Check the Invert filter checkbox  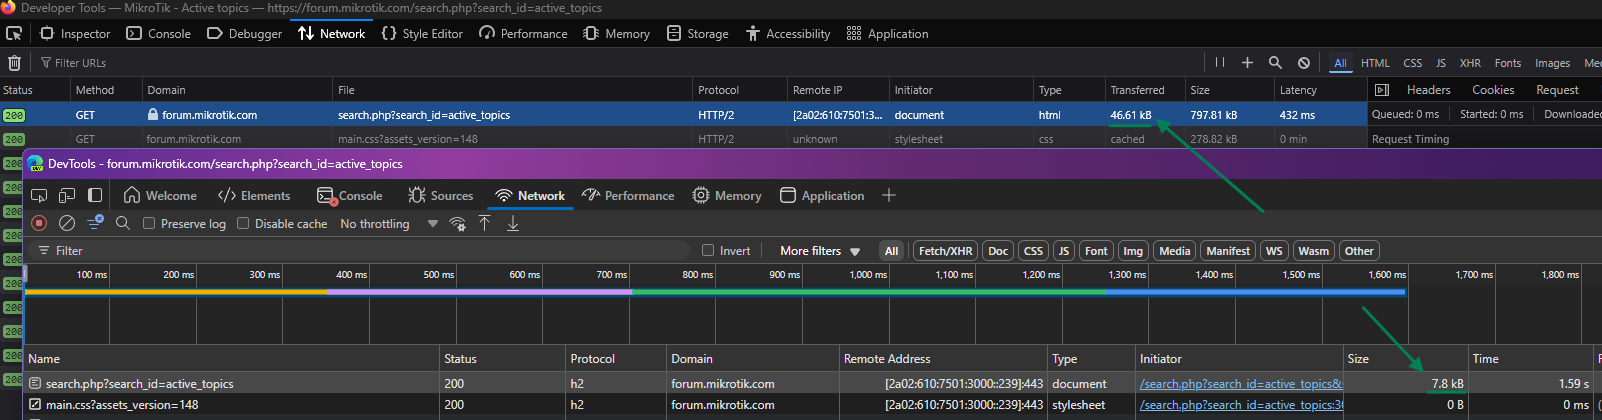click(708, 251)
